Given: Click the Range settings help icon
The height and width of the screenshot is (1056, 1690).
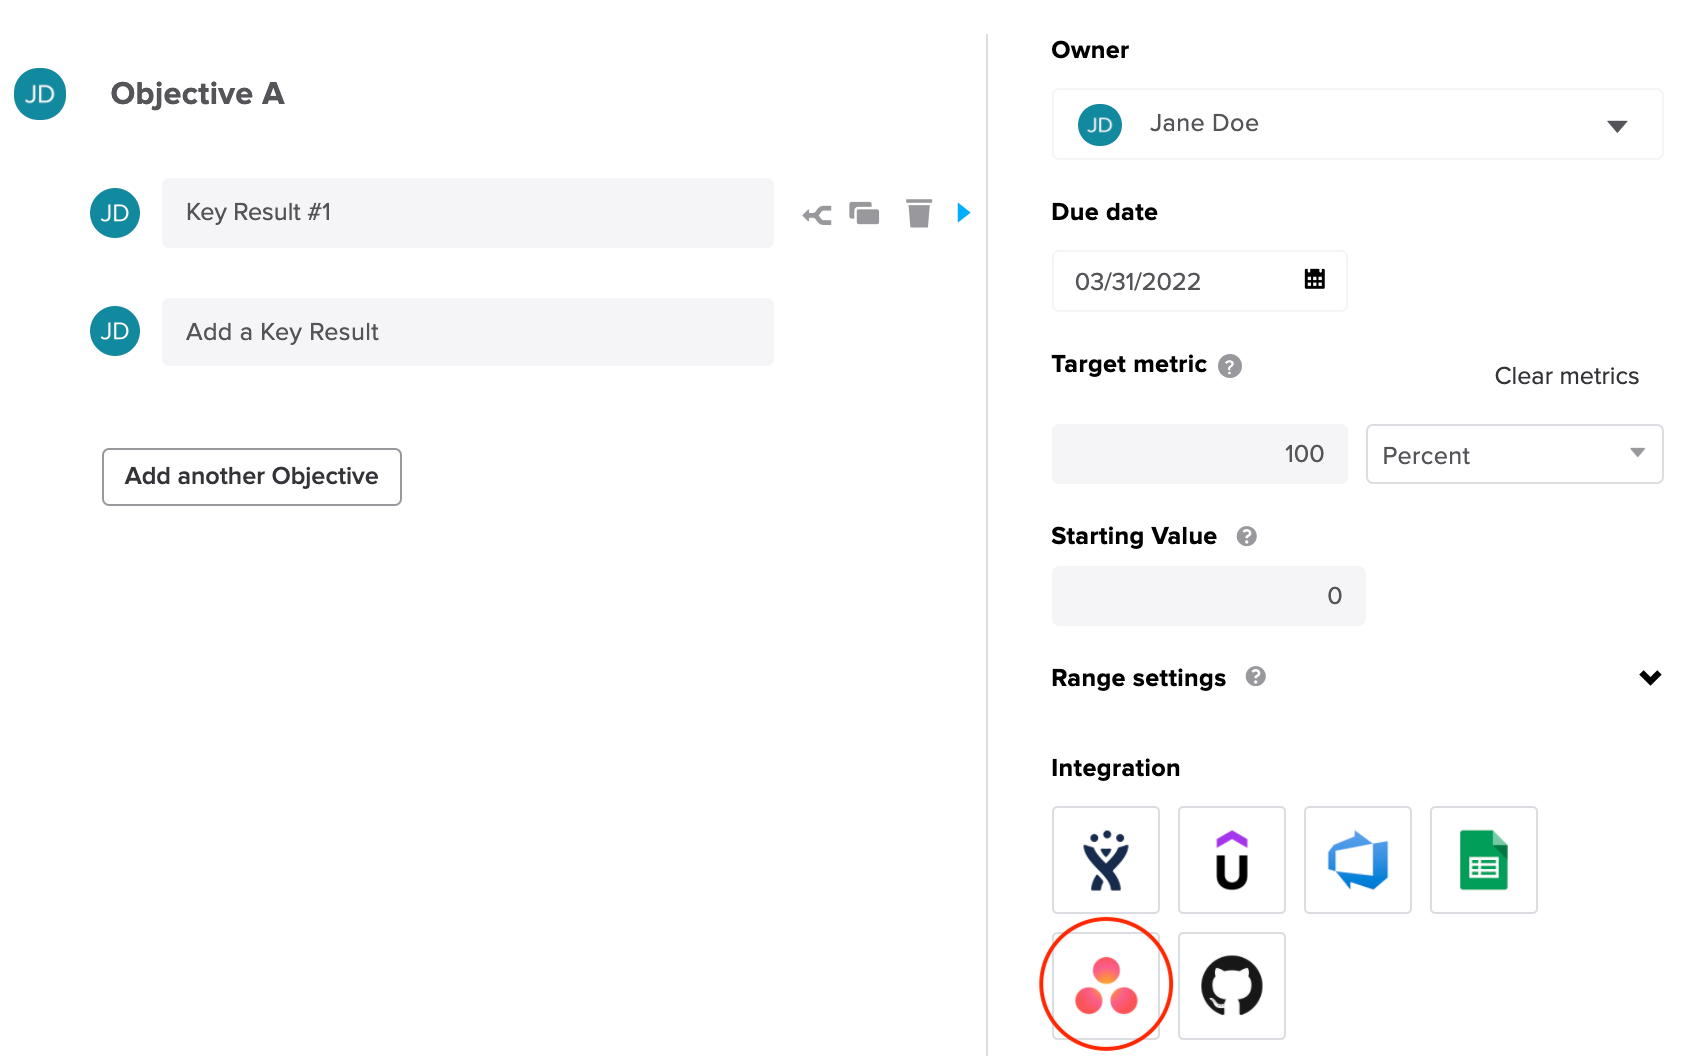Looking at the screenshot, I should (x=1256, y=677).
